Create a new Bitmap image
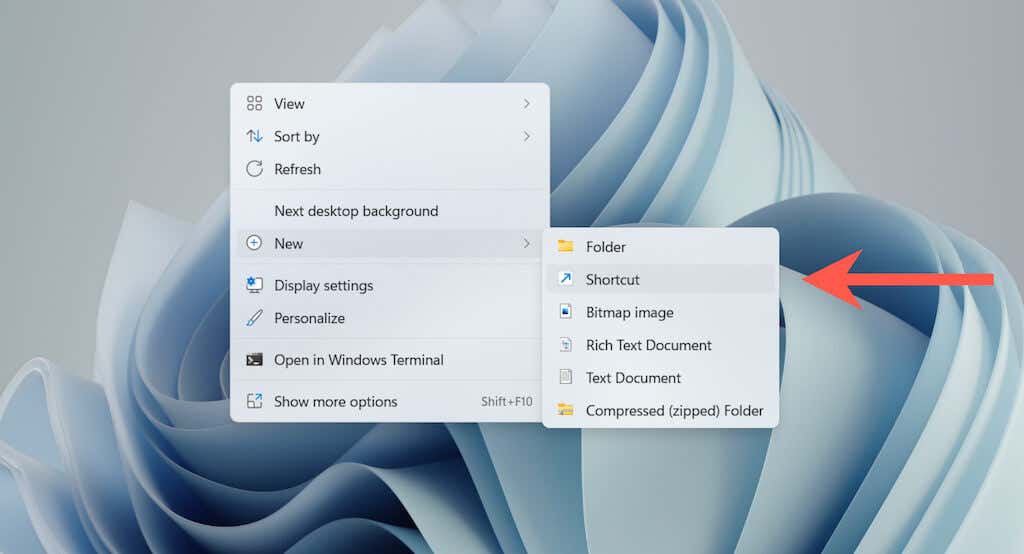Viewport: 1024px width, 554px height. point(660,312)
